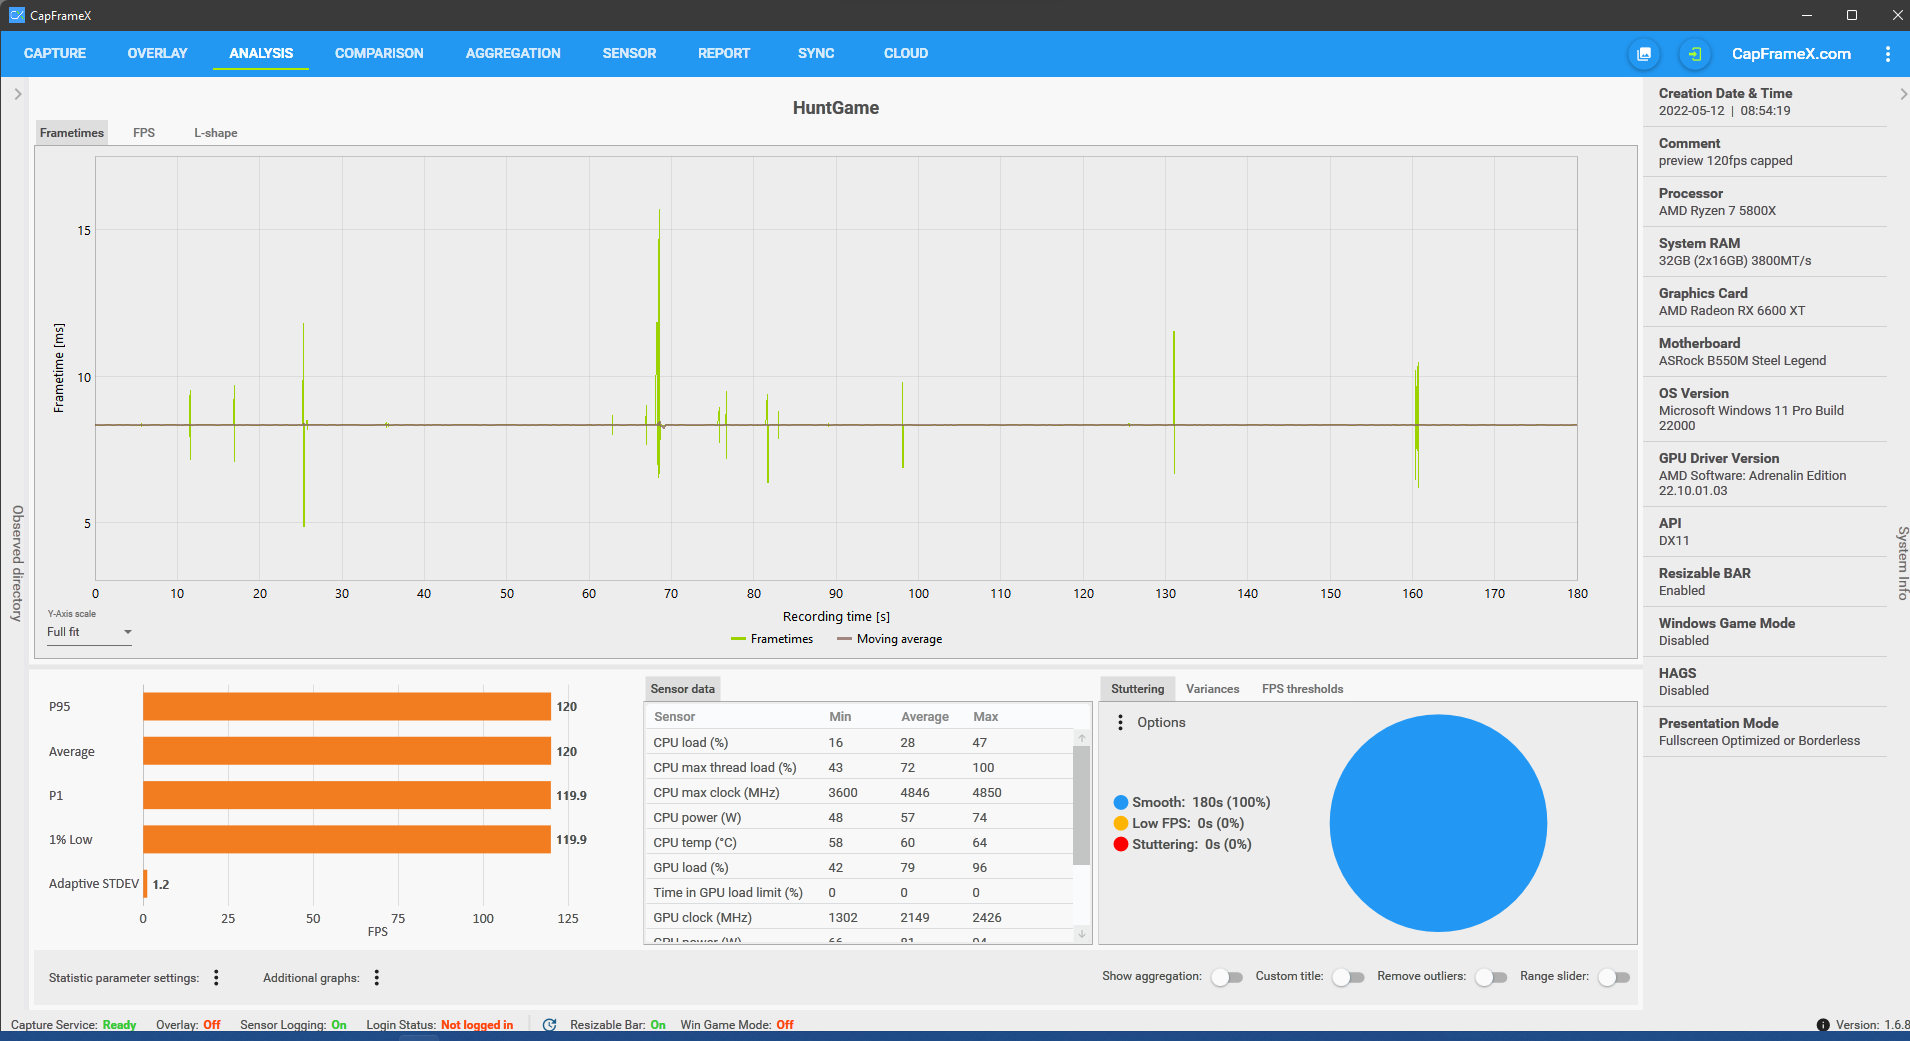Click Capture Service Ready status
The width and height of the screenshot is (1910, 1041).
(x=73, y=1025)
